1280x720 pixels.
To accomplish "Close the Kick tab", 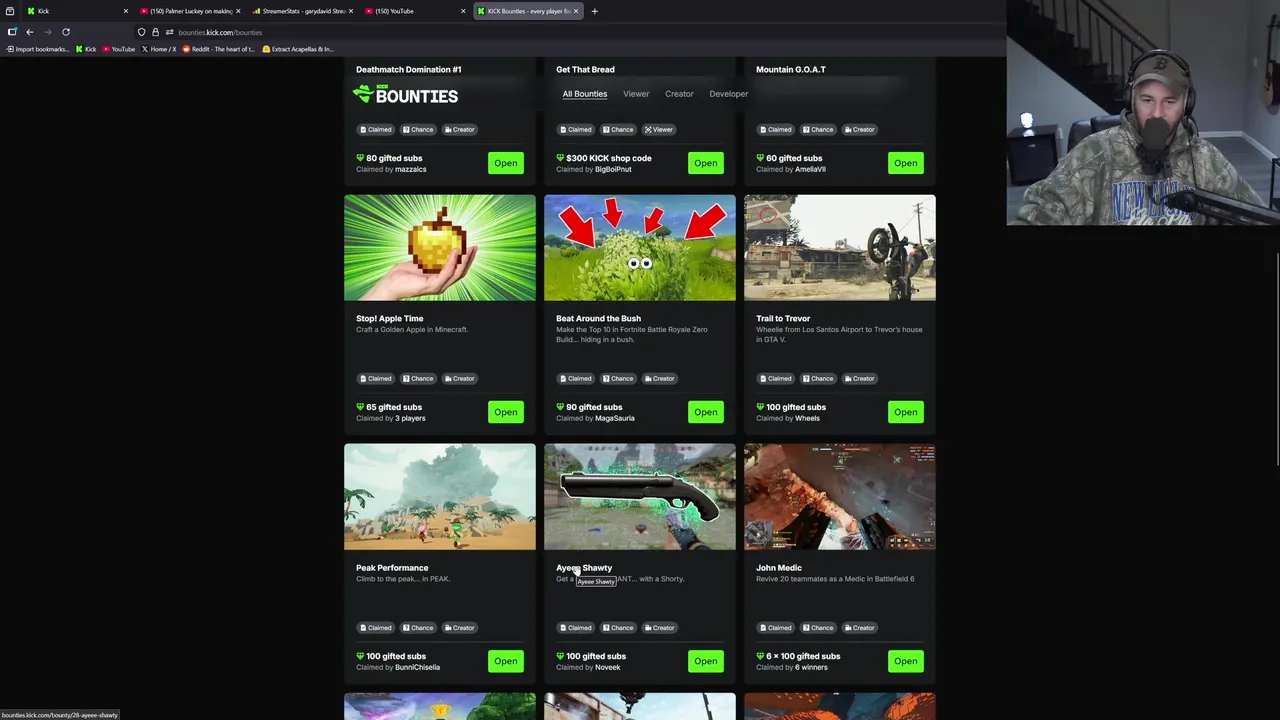I will [125, 11].
